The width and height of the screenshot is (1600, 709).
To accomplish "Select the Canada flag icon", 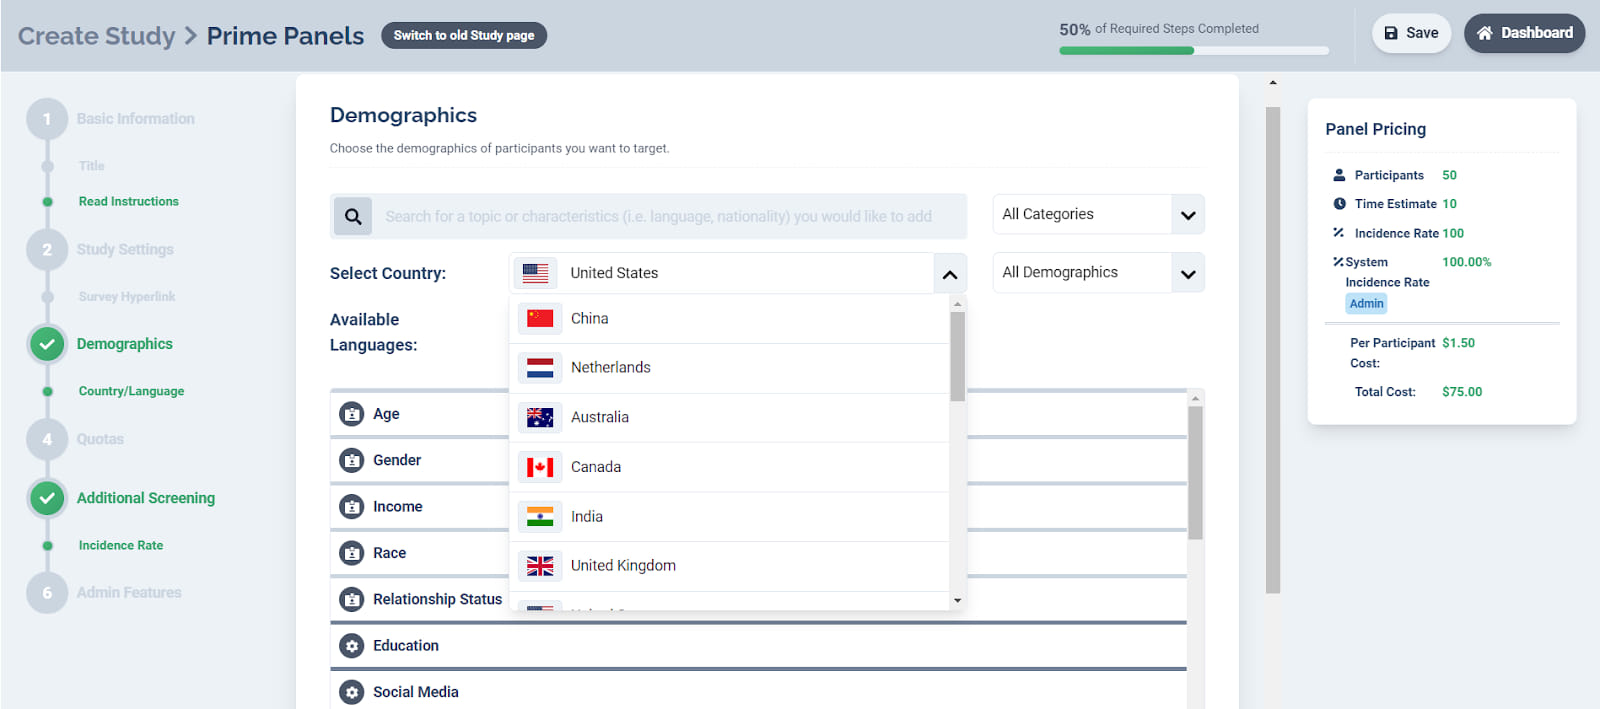I will [x=540, y=467].
